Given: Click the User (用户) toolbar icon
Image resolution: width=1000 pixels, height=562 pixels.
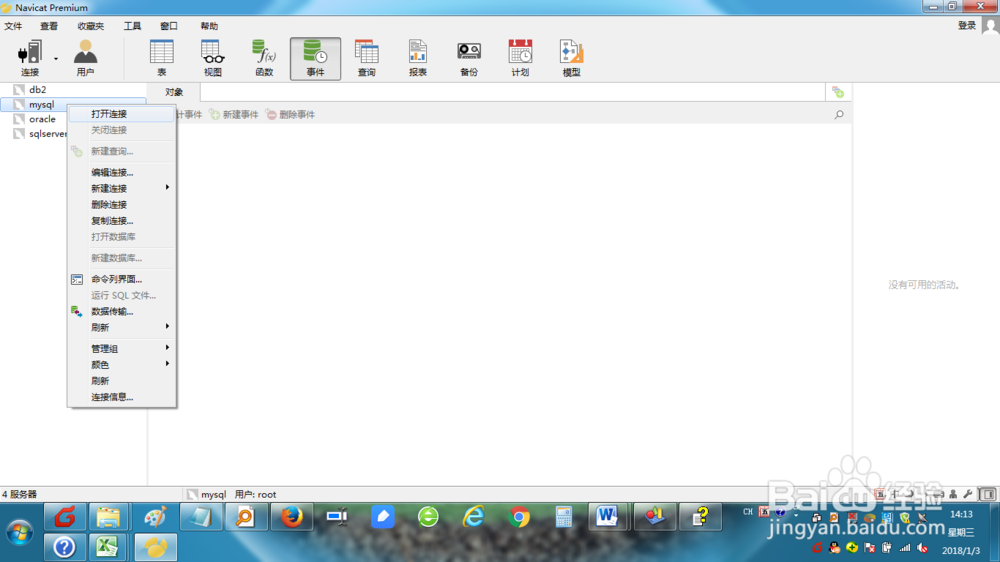Looking at the screenshot, I should (x=85, y=58).
